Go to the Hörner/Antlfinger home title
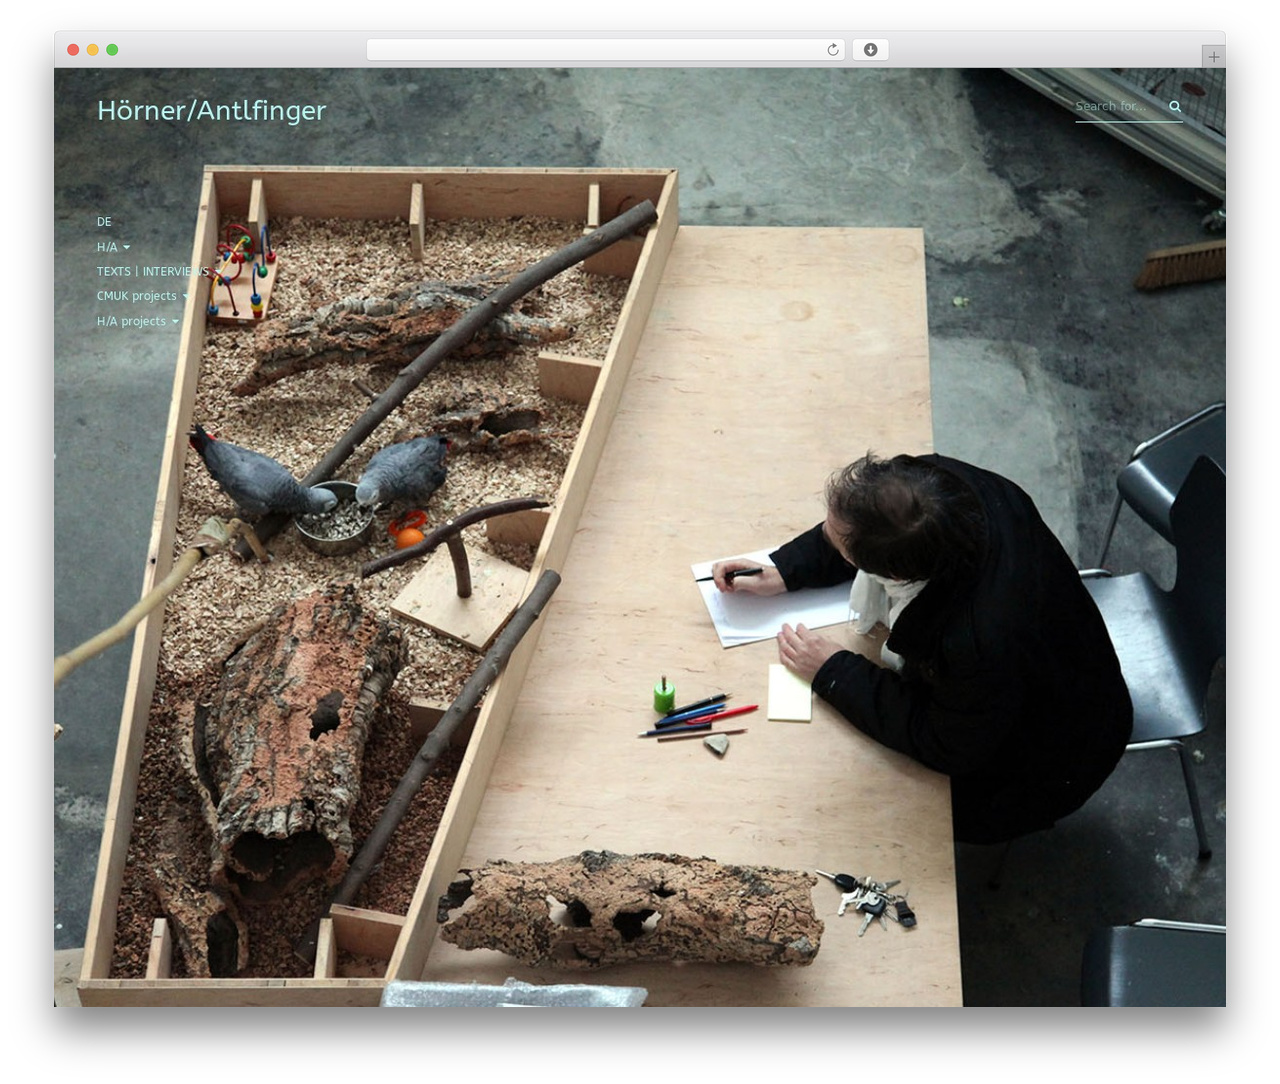This screenshot has width=1280, height=1084. click(211, 110)
